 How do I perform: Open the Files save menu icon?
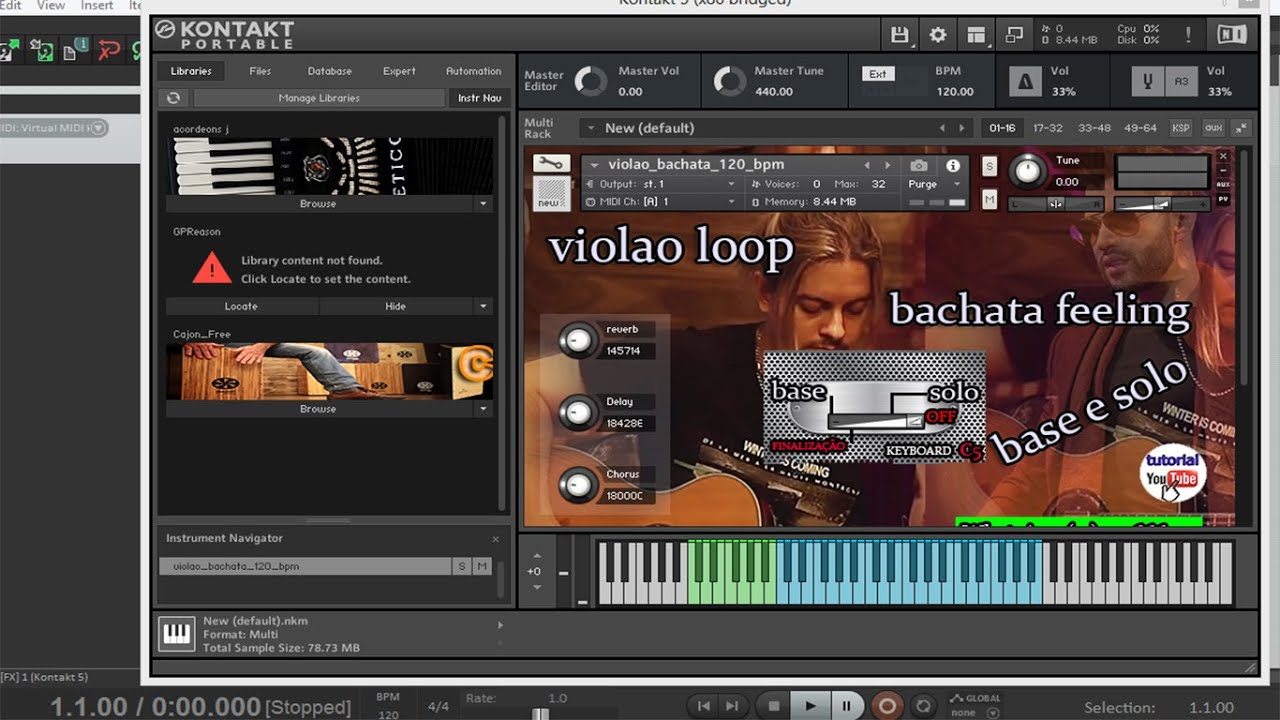[900, 35]
